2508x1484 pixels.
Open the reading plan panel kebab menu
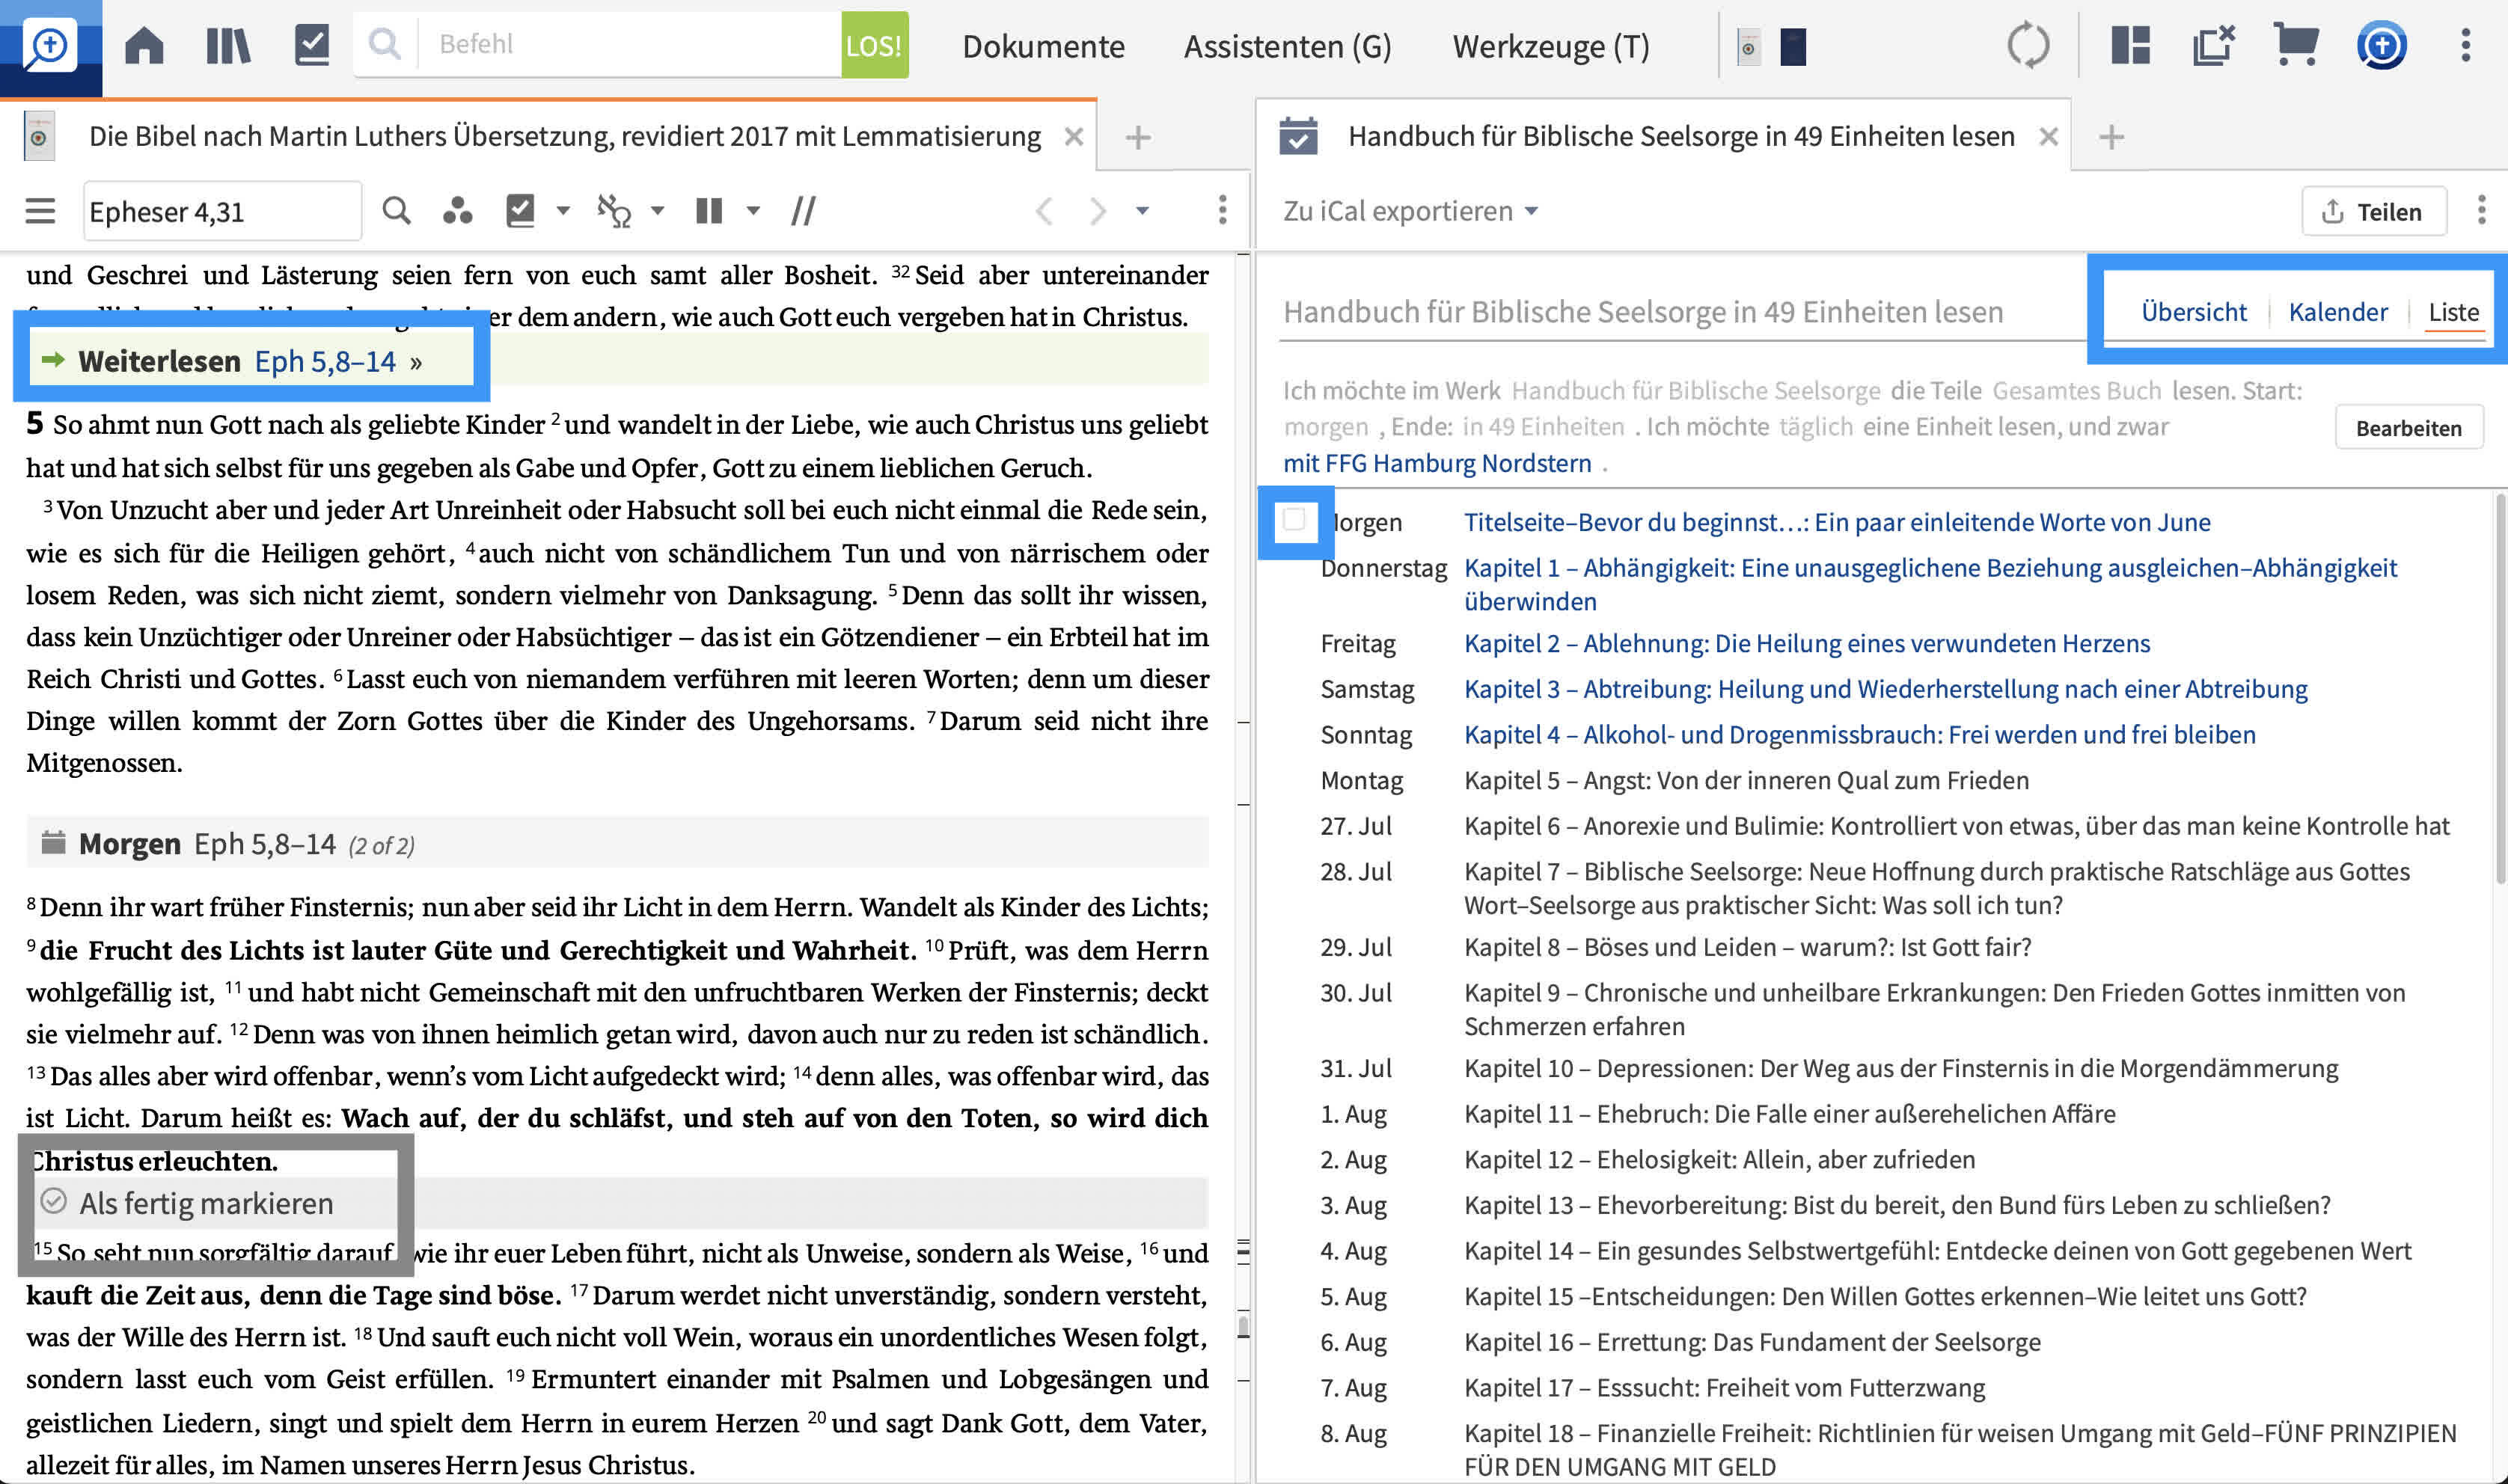[x=2481, y=210]
